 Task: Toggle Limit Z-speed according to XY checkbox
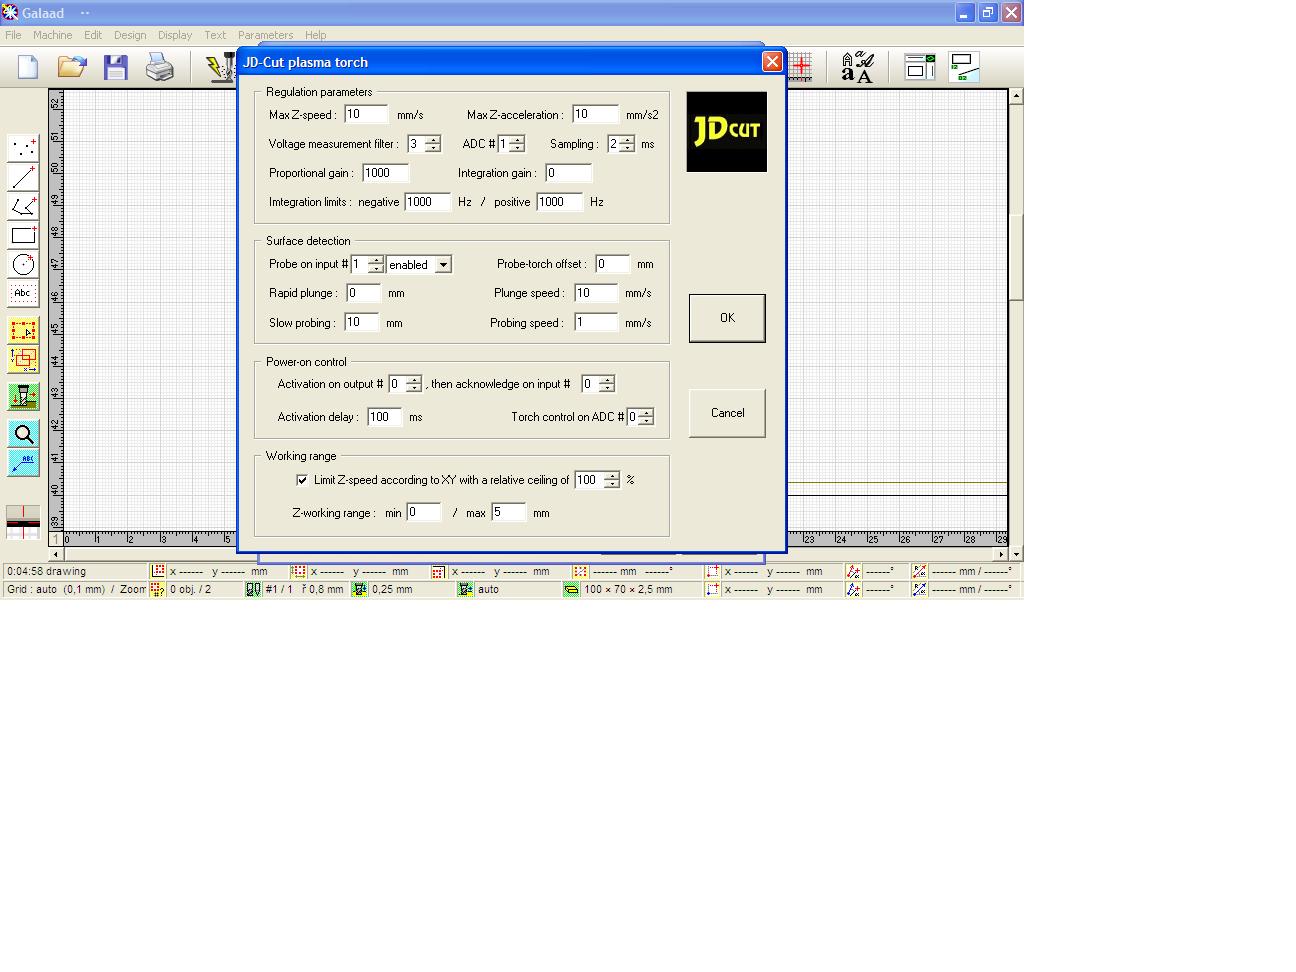(x=302, y=480)
